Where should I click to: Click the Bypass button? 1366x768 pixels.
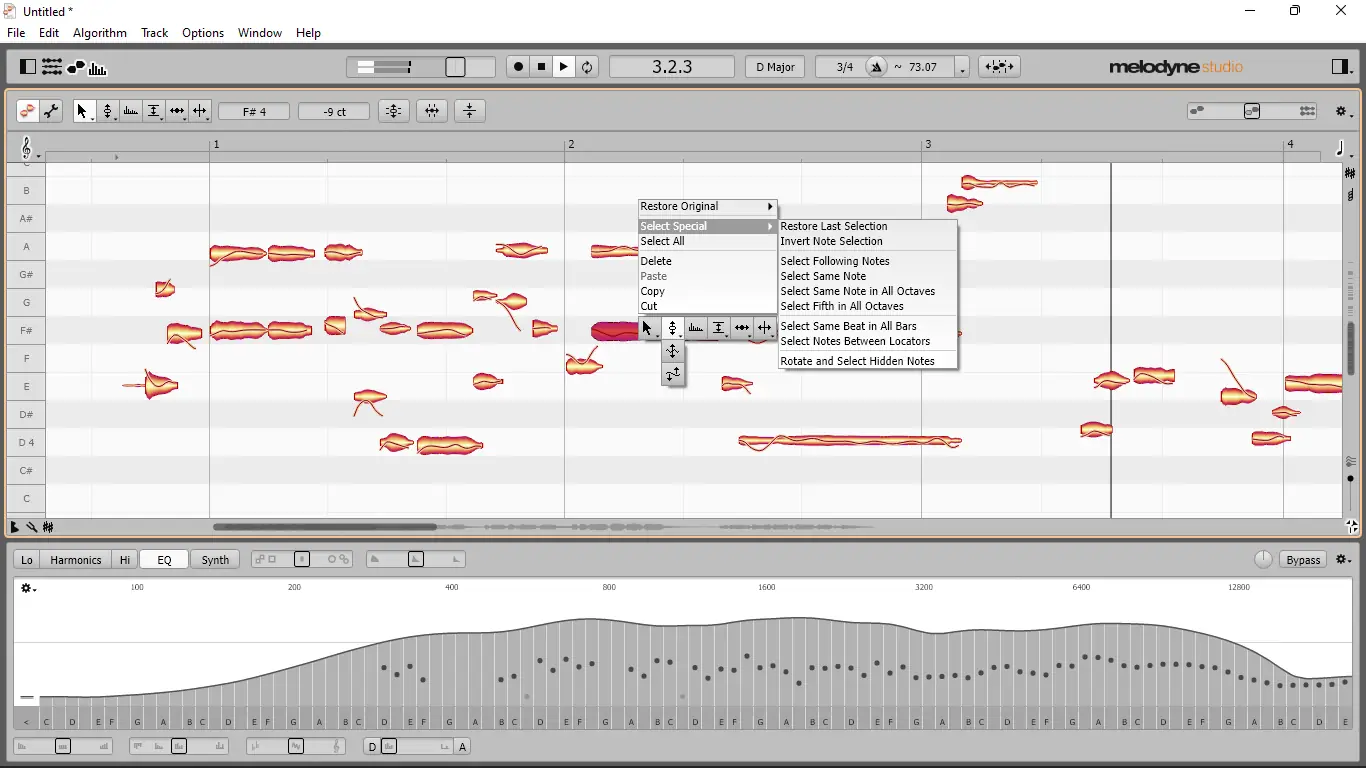pyautogui.click(x=1303, y=560)
